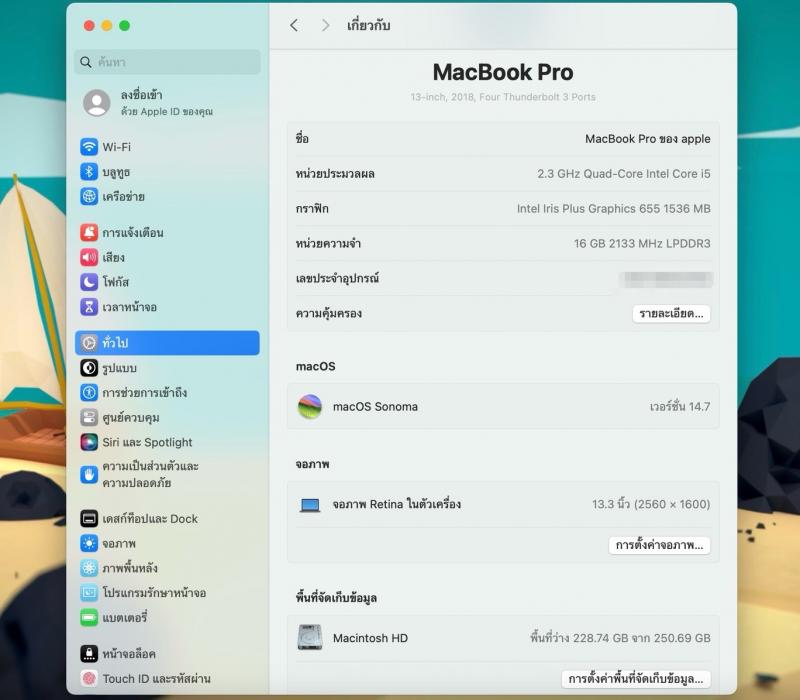This screenshot has width=800, height=700.
Task: Click การตั้งค่าพื้นที่จัดเก็บข้อมูล... storage settings button
Action: coord(636,679)
